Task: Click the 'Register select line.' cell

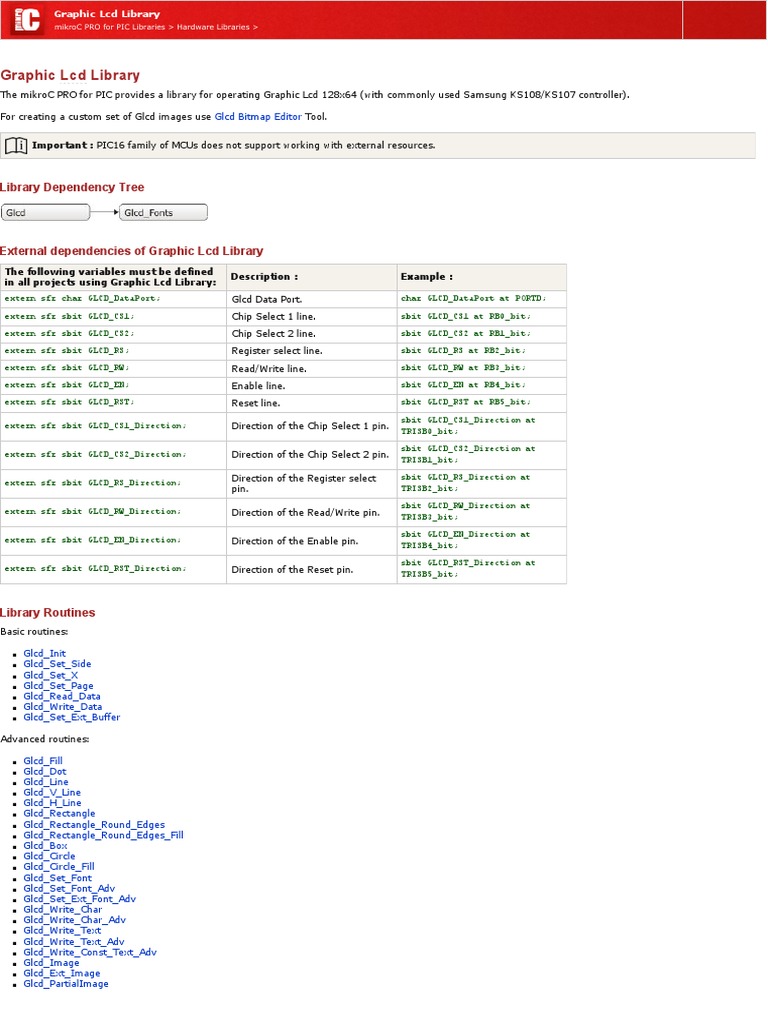Action: point(312,351)
